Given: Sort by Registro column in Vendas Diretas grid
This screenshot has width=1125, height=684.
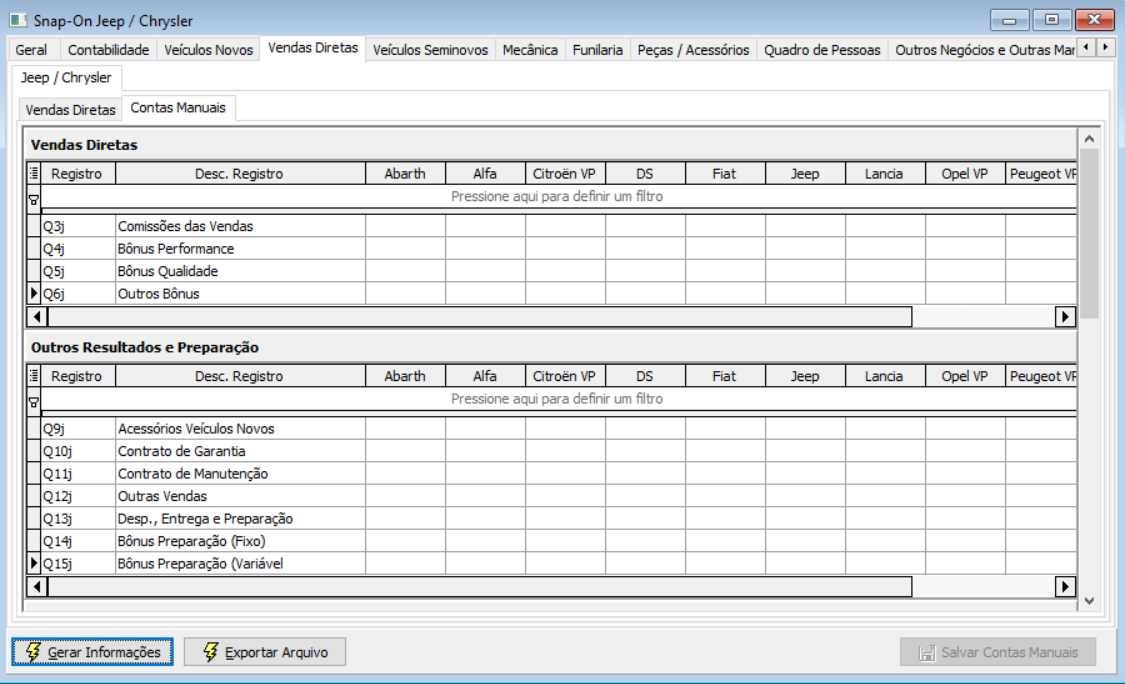Looking at the screenshot, I should 77,173.
